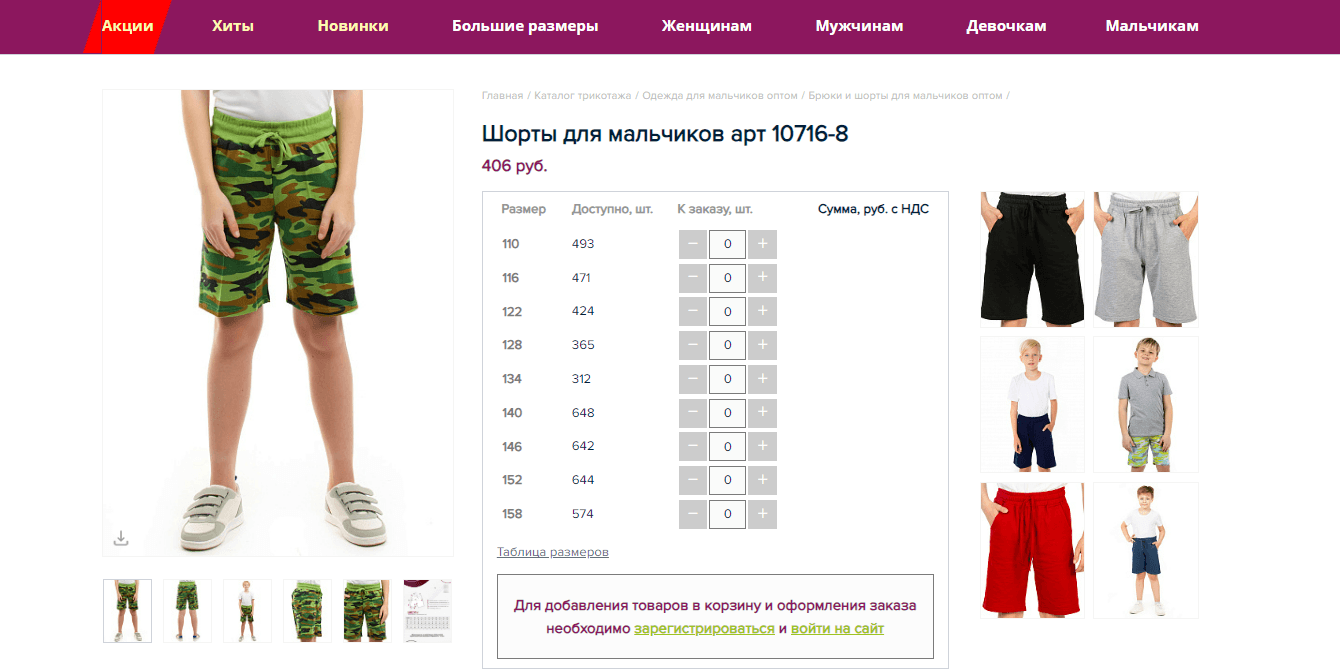Click the Сумма, руб. с НДС header
Viewport: 1340px width, 671px height.
coord(874,209)
